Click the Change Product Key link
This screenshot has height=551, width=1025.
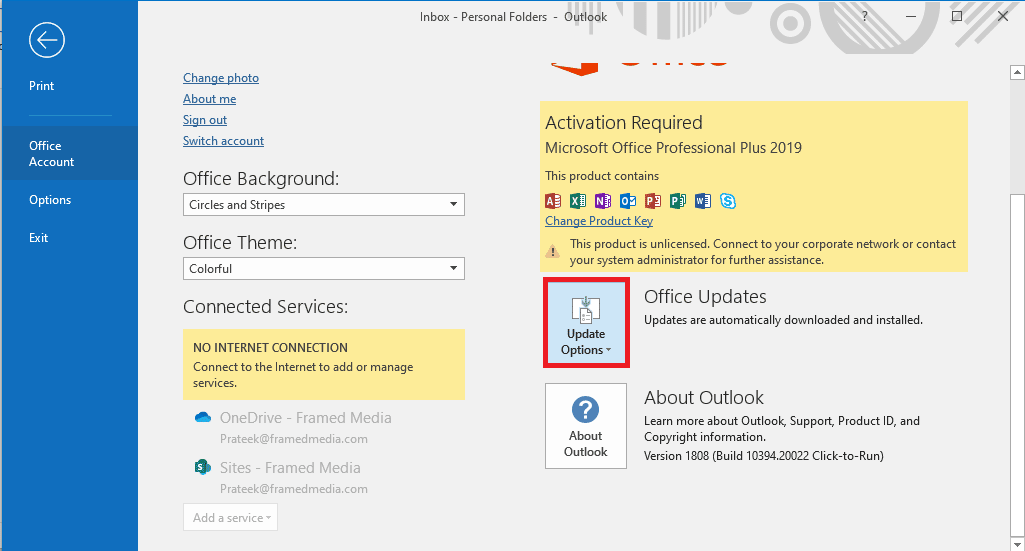click(599, 221)
